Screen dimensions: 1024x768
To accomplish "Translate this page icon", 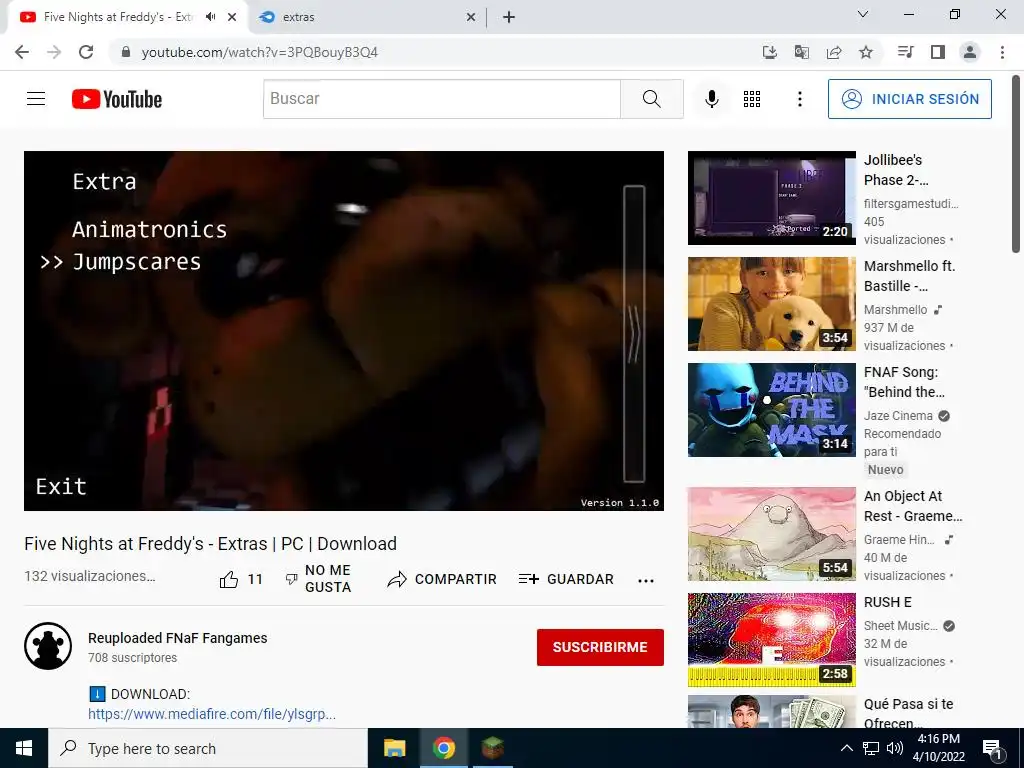I will pyautogui.click(x=802, y=52).
